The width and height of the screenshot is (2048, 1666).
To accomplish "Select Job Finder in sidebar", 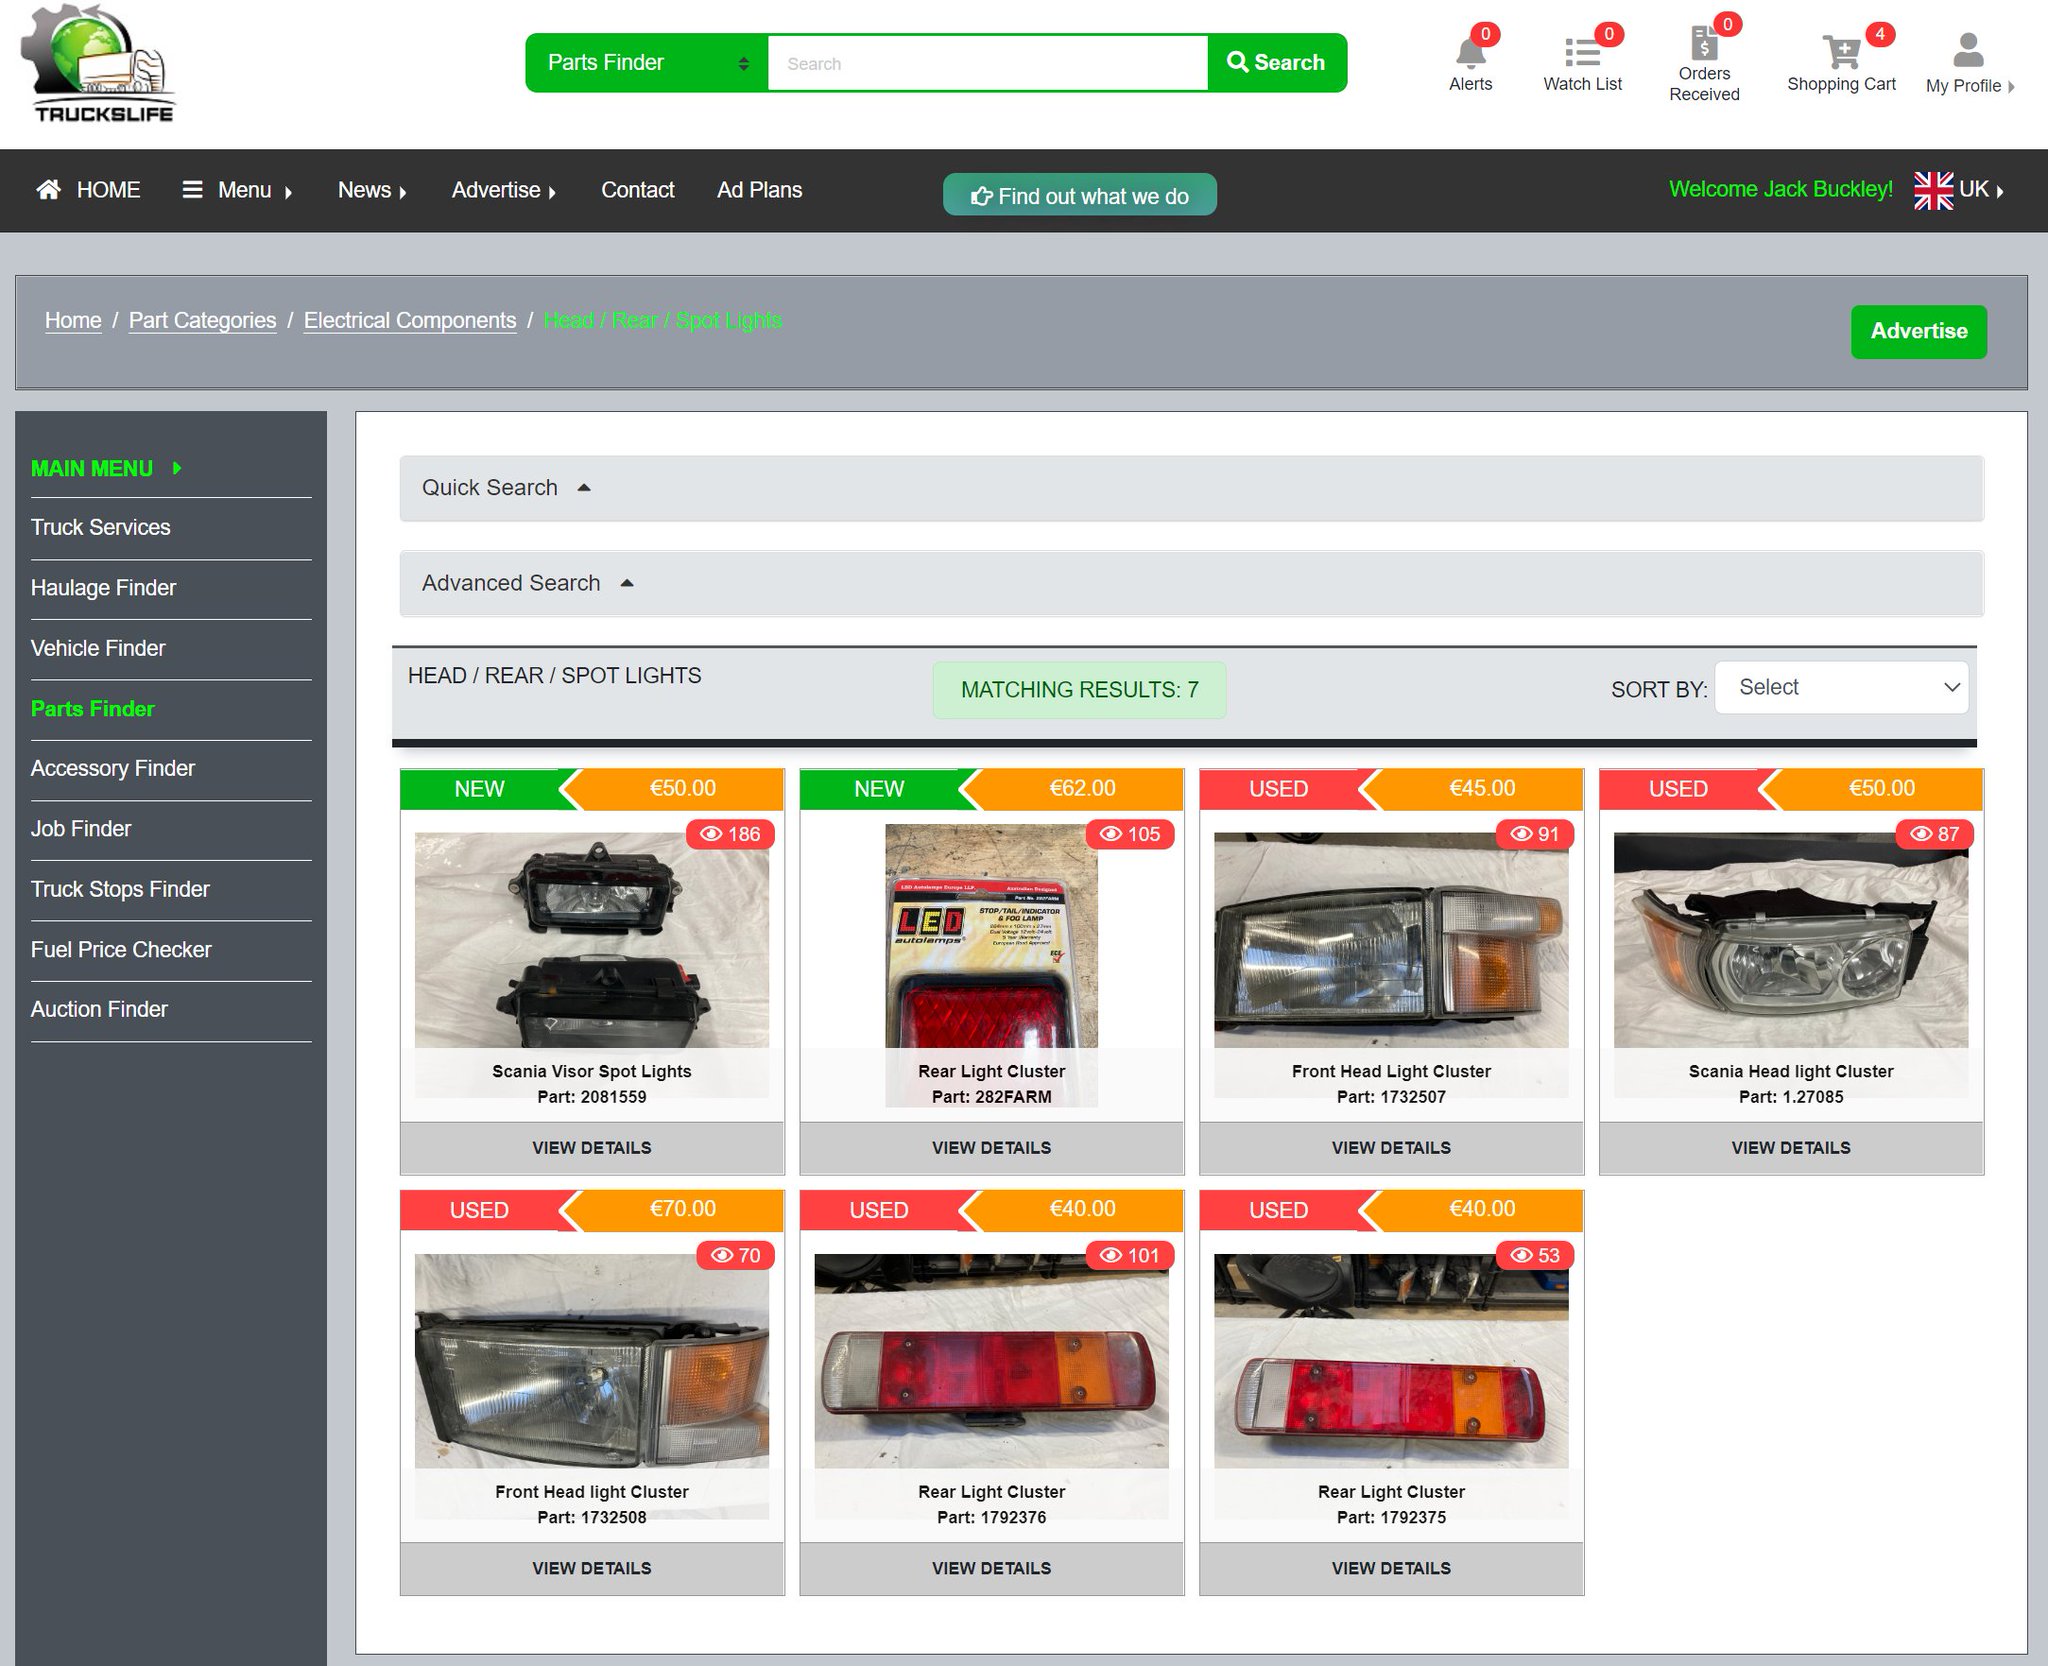I will click(x=80, y=829).
